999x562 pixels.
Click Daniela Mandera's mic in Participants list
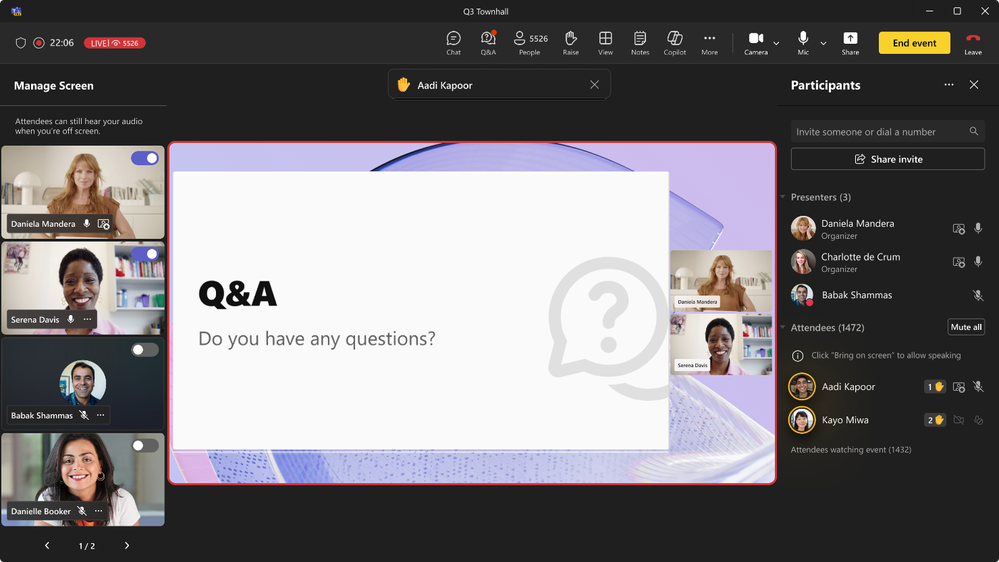978,228
